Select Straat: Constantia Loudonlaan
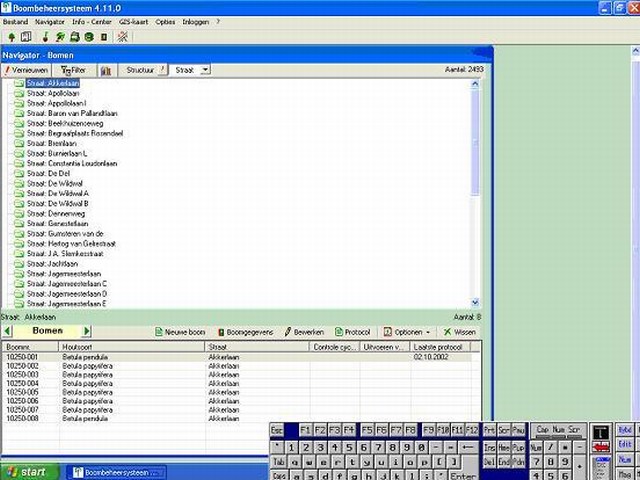Image resolution: width=640 pixels, height=480 pixels. point(72,164)
